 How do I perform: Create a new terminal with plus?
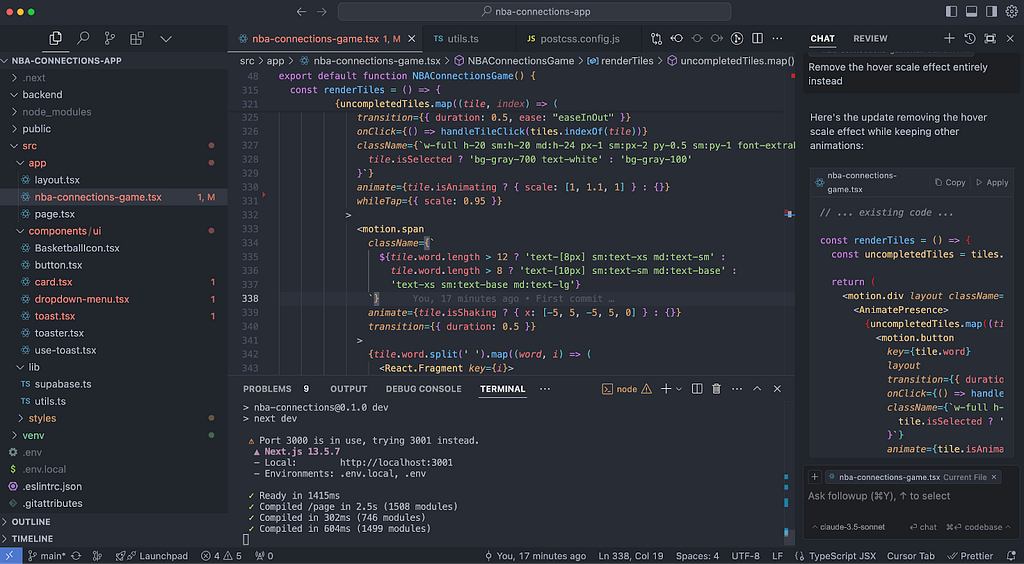point(665,388)
